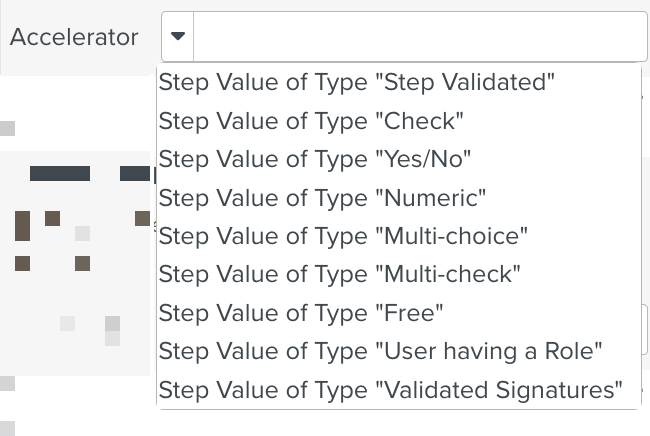The height and width of the screenshot is (436, 650).
Task: Select Step Value of Type "Step Validated"
Action: point(357,82)
